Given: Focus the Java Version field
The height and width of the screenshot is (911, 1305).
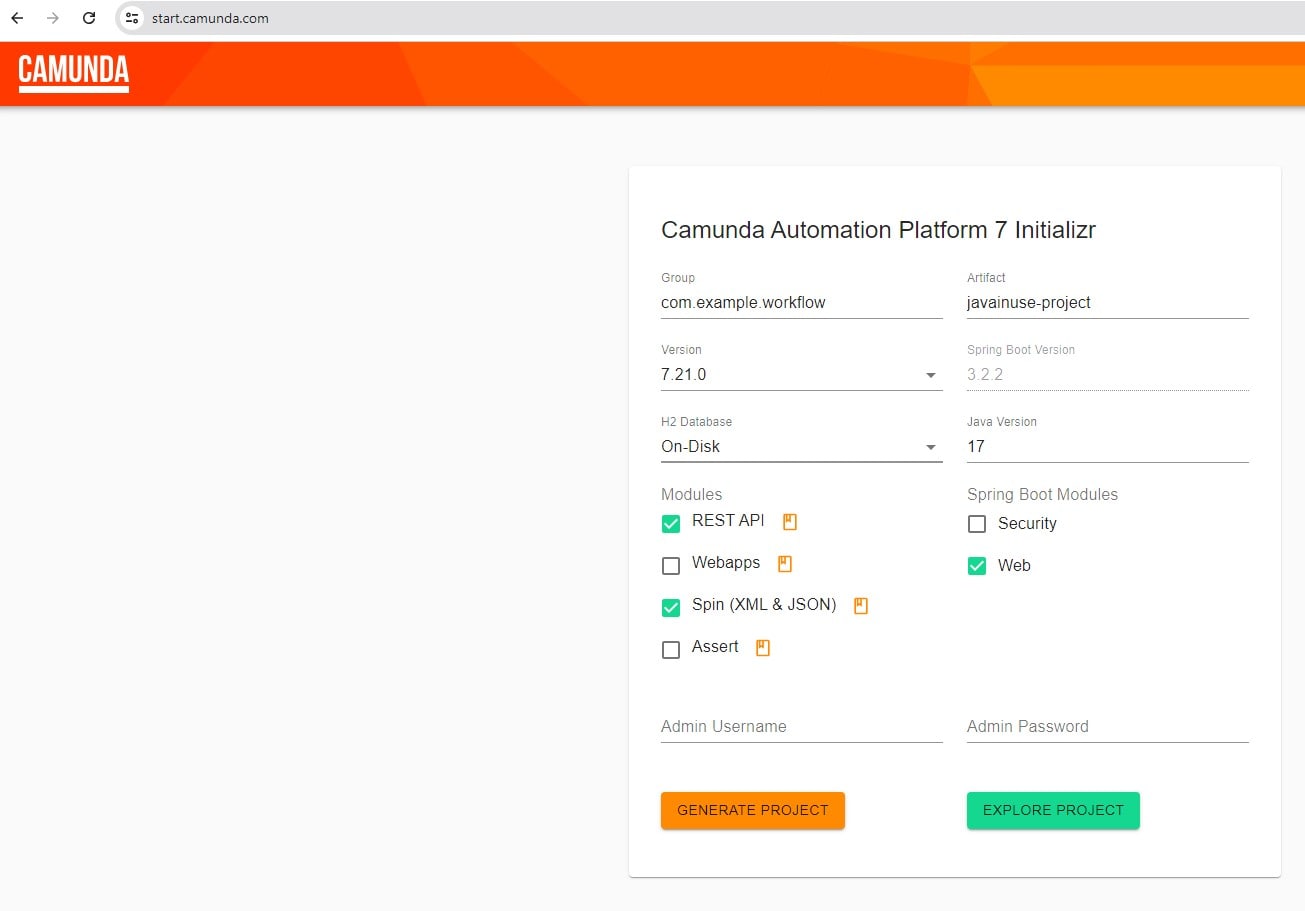Looking at the screenshot, I should tap(1107, 447).
